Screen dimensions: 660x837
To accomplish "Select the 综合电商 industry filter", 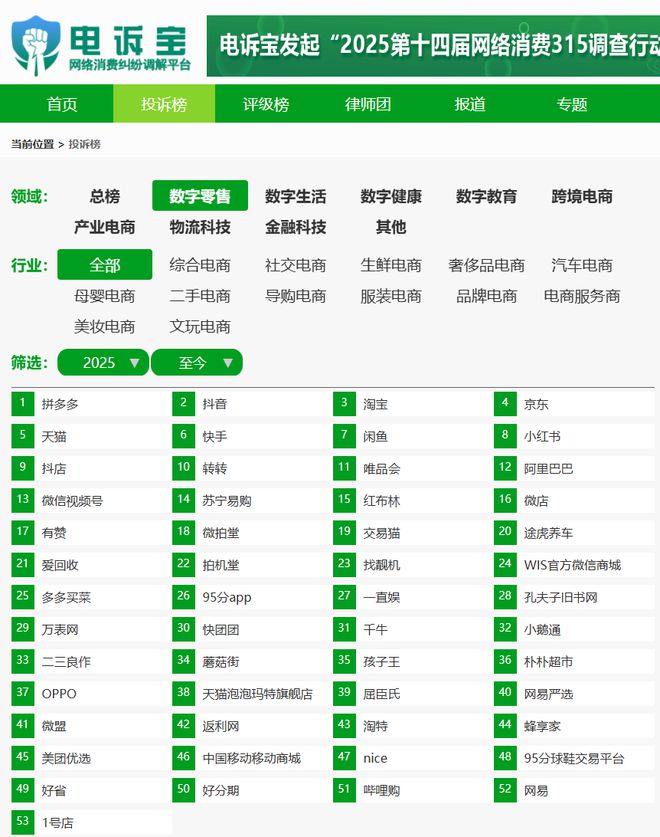I will [200, 265].
